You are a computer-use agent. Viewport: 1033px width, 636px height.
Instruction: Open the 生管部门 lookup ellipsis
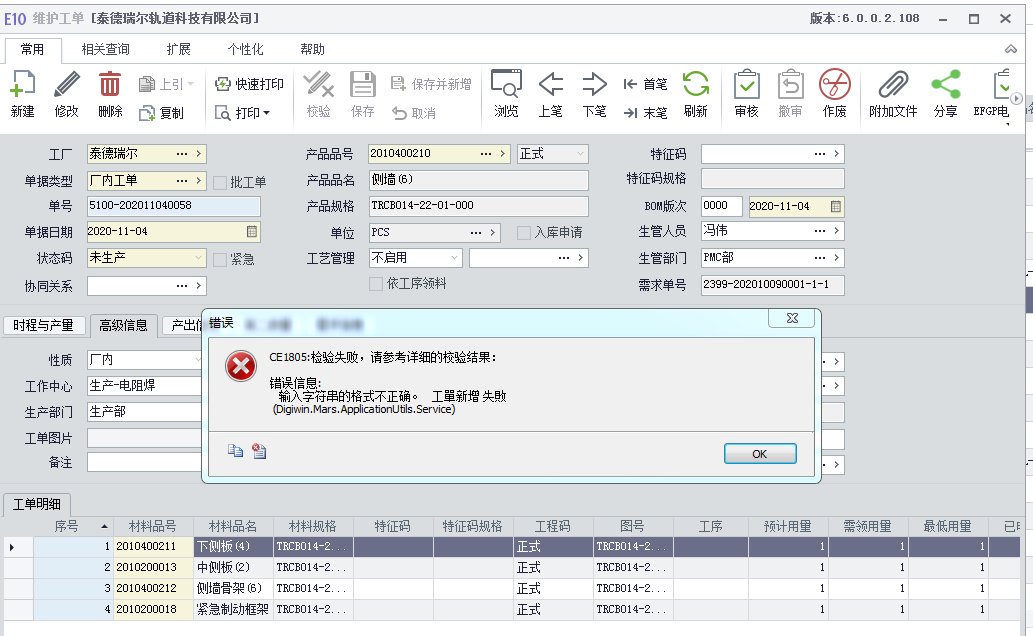[x=820, y=258]
